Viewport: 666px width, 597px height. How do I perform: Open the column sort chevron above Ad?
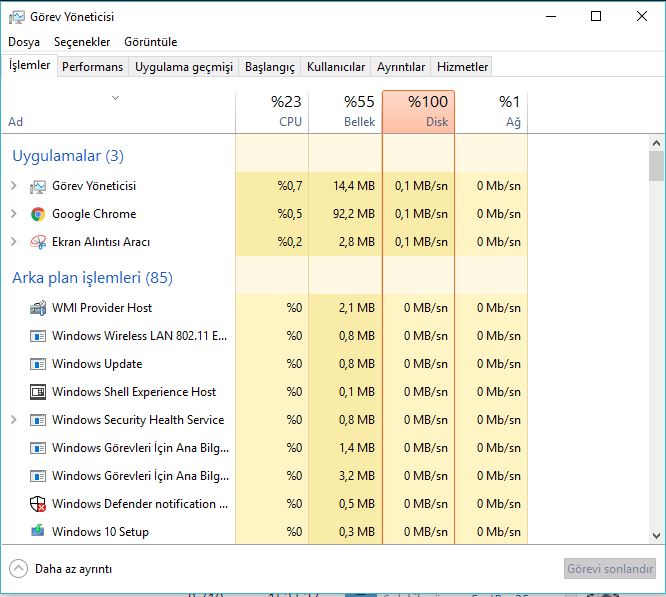point(116,98)
